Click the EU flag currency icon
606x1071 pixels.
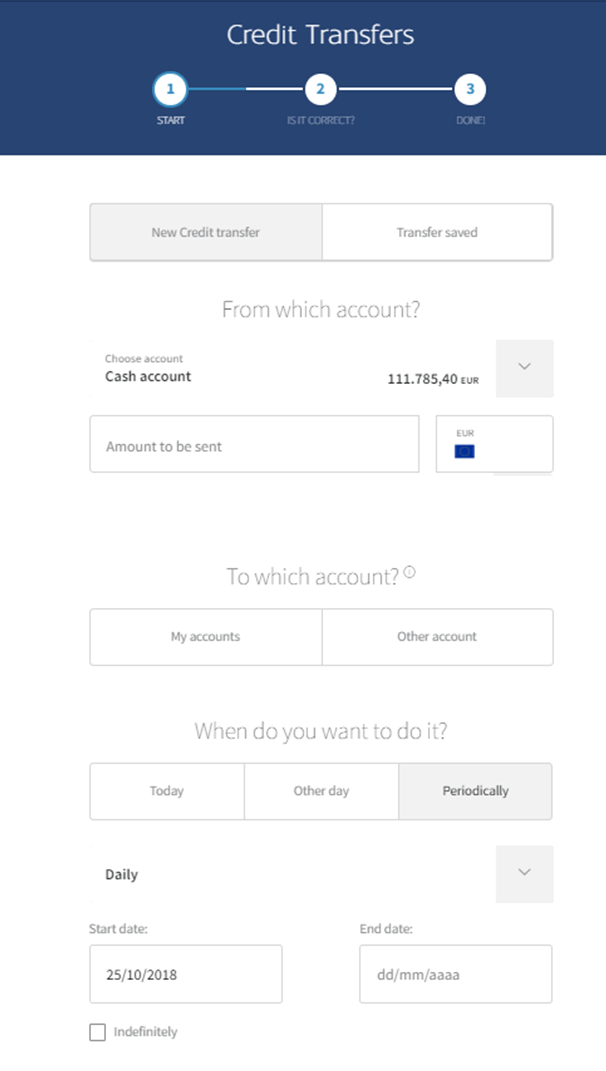point(465,451)
